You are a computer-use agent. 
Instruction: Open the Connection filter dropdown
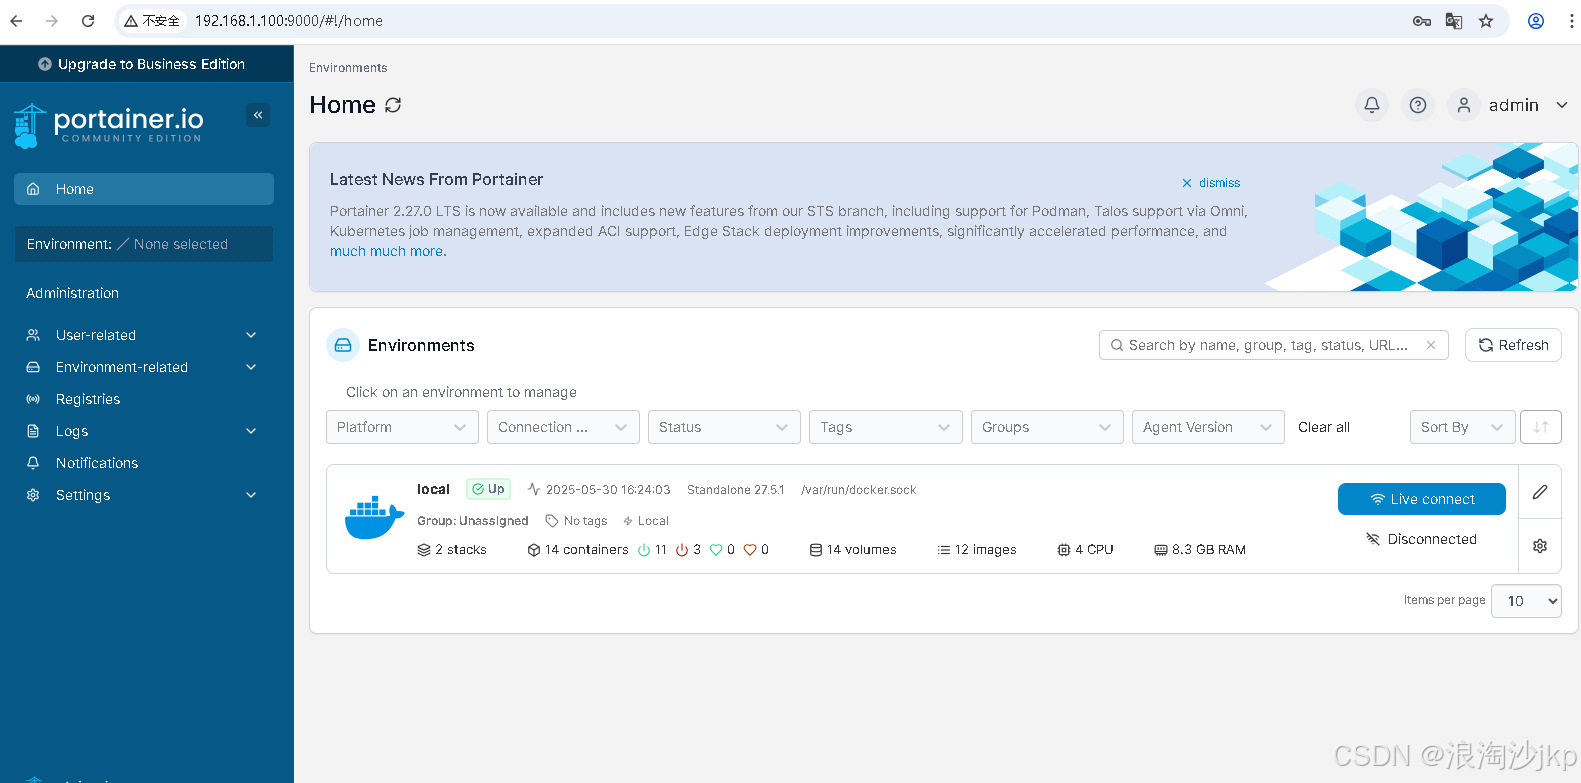tap(563, 427)
